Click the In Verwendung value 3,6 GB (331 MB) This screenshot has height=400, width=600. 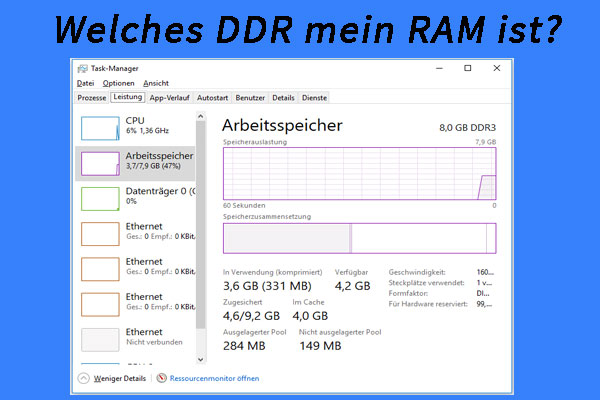(267, 286)
